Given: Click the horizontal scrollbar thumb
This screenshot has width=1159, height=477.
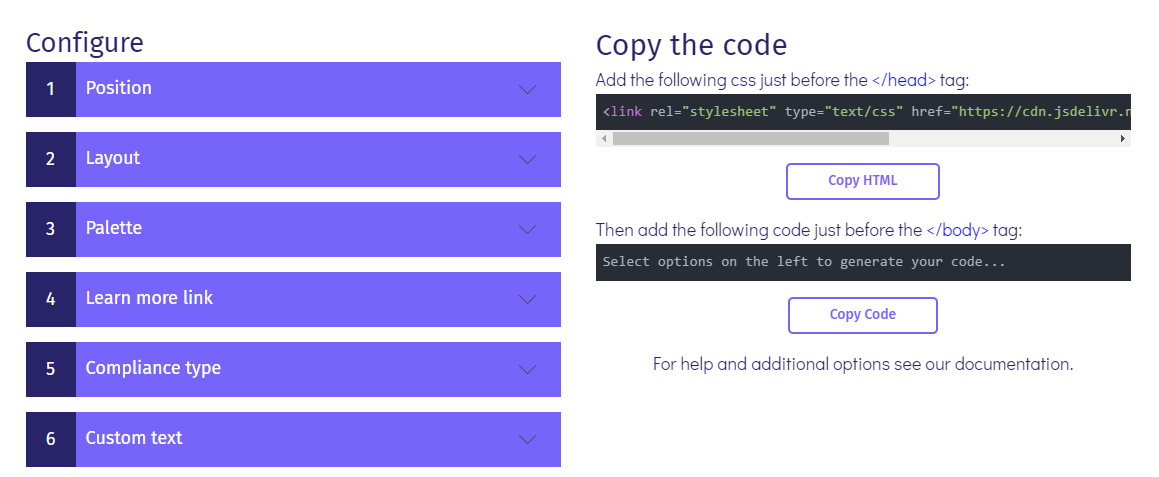Looking at the screenshot, I should pos(750,139).
